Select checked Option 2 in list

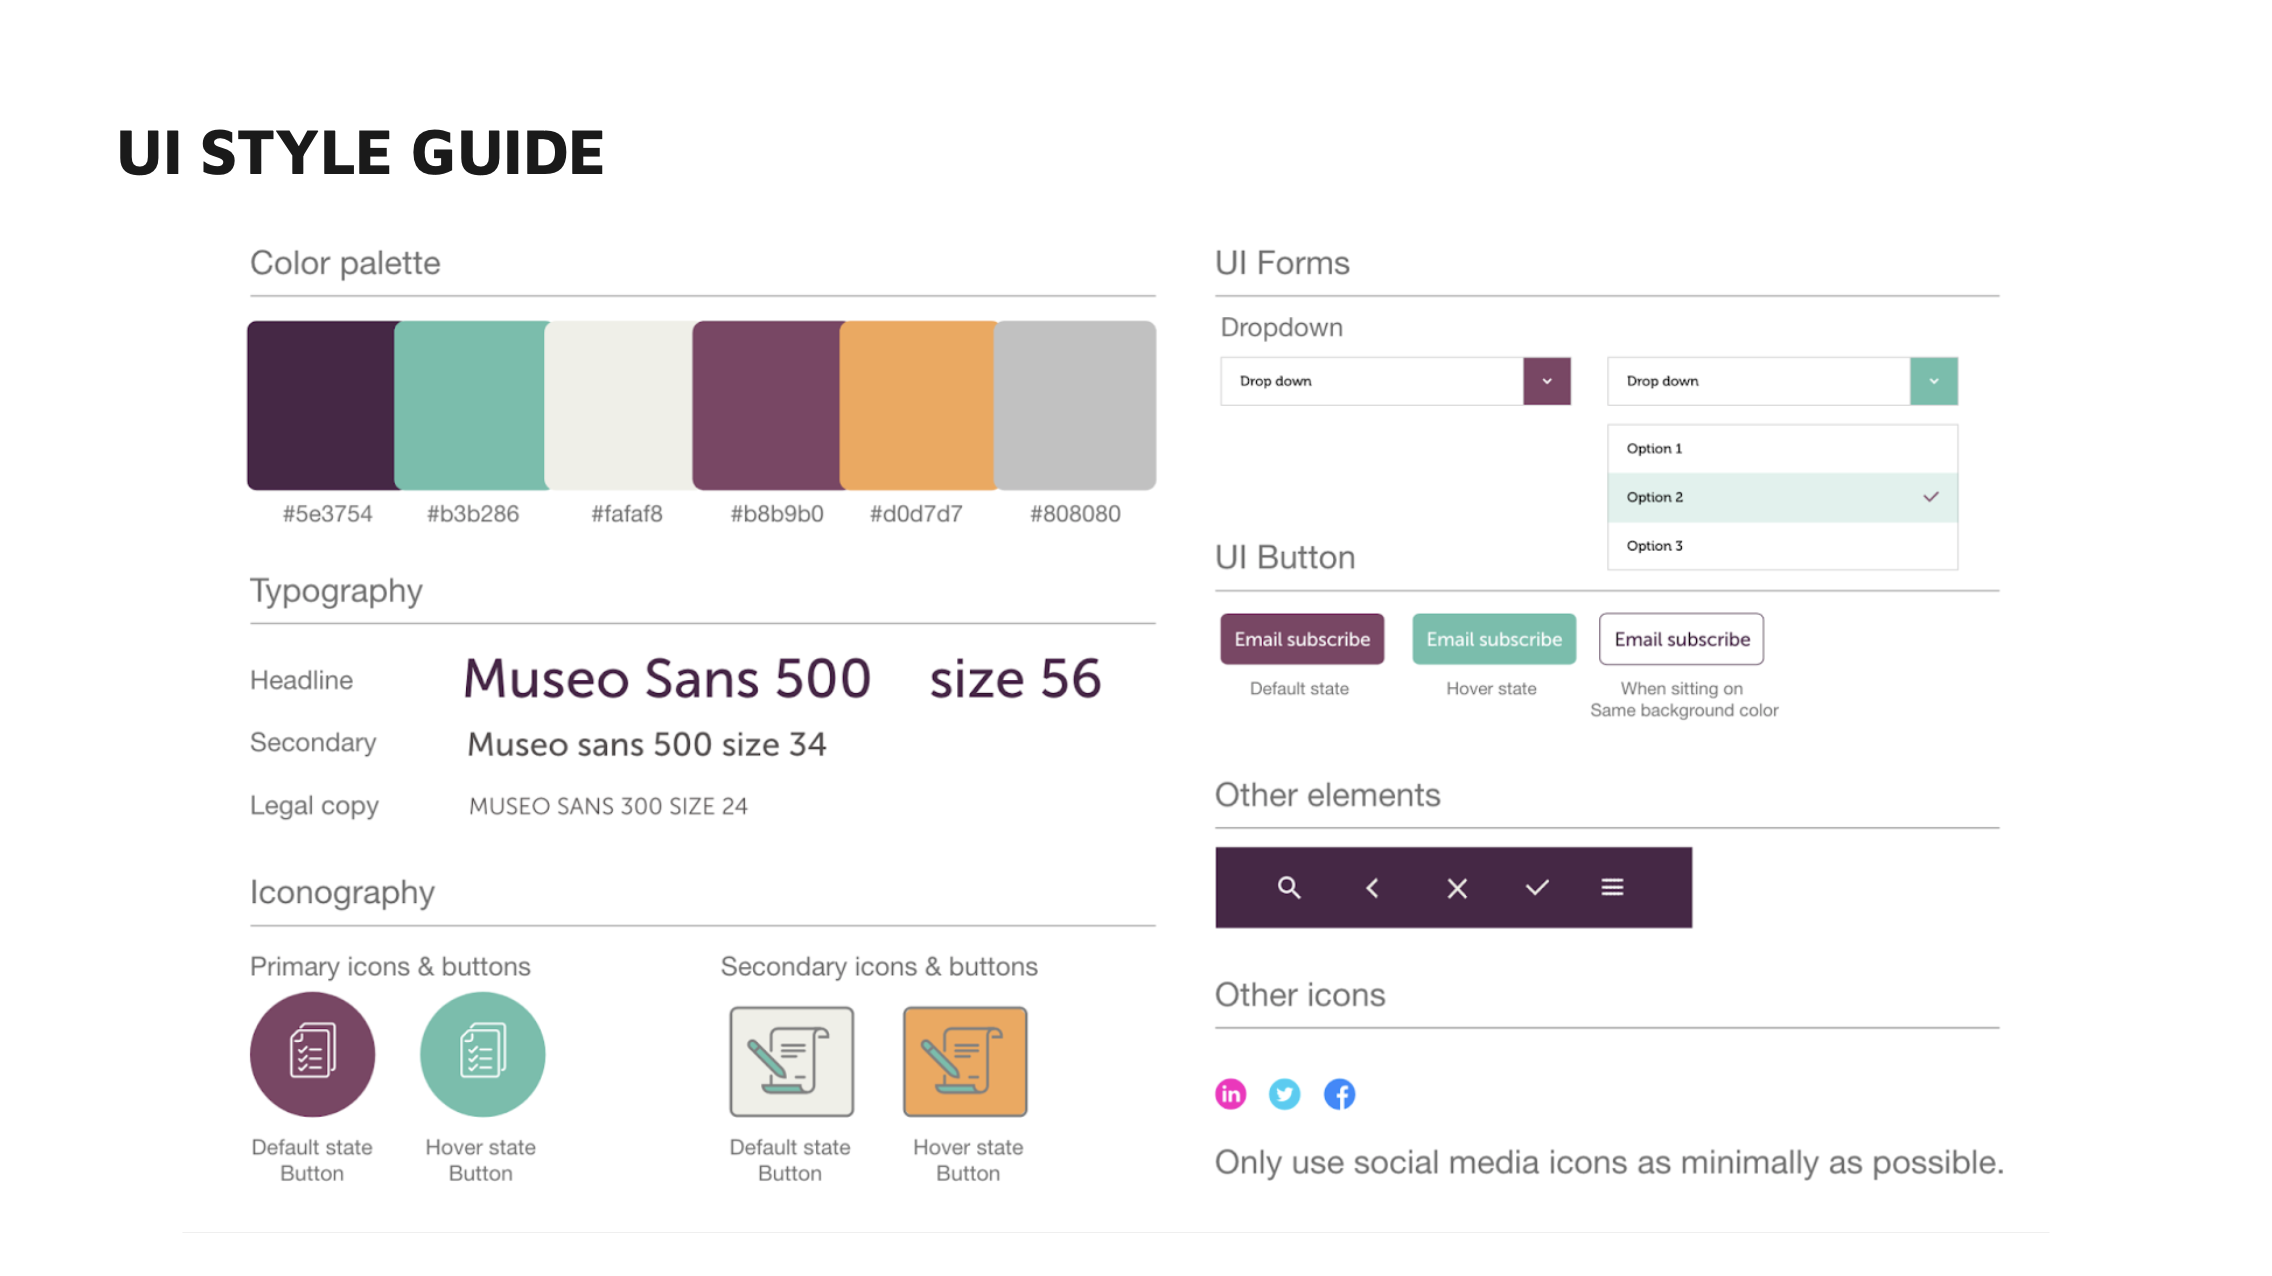tap(1781, 497)
